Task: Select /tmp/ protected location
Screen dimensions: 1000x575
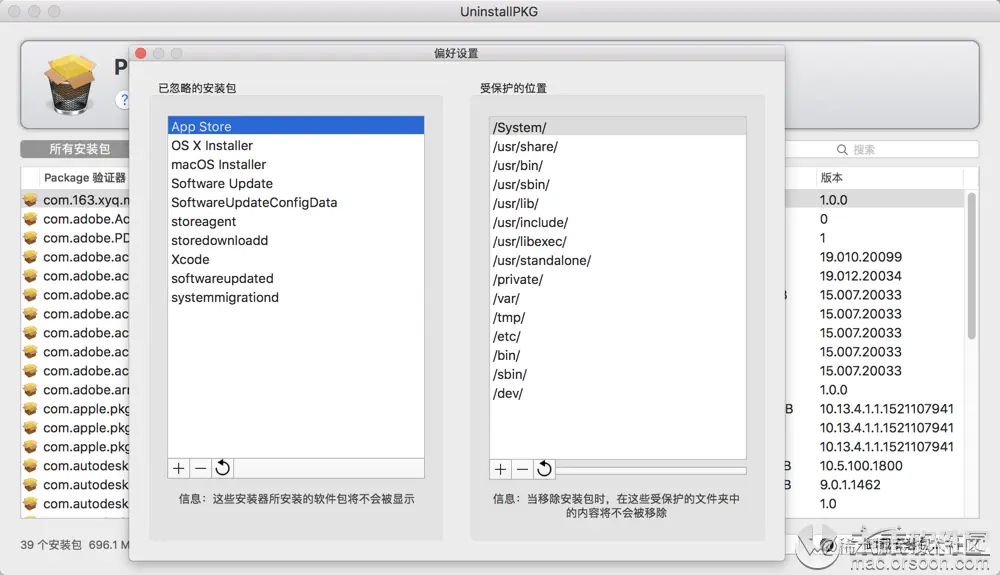Action: [618, 317]
